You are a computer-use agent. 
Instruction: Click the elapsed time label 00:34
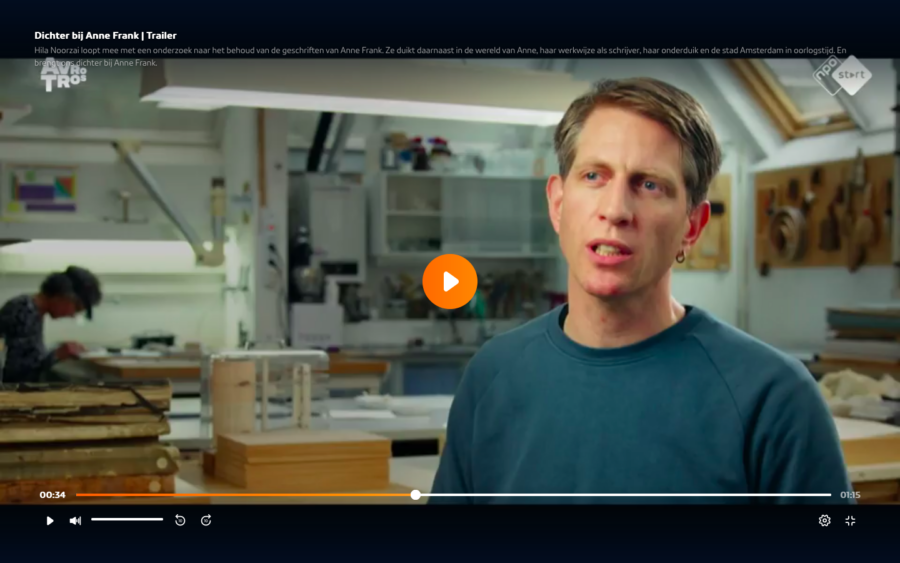[x=52, y=495]
